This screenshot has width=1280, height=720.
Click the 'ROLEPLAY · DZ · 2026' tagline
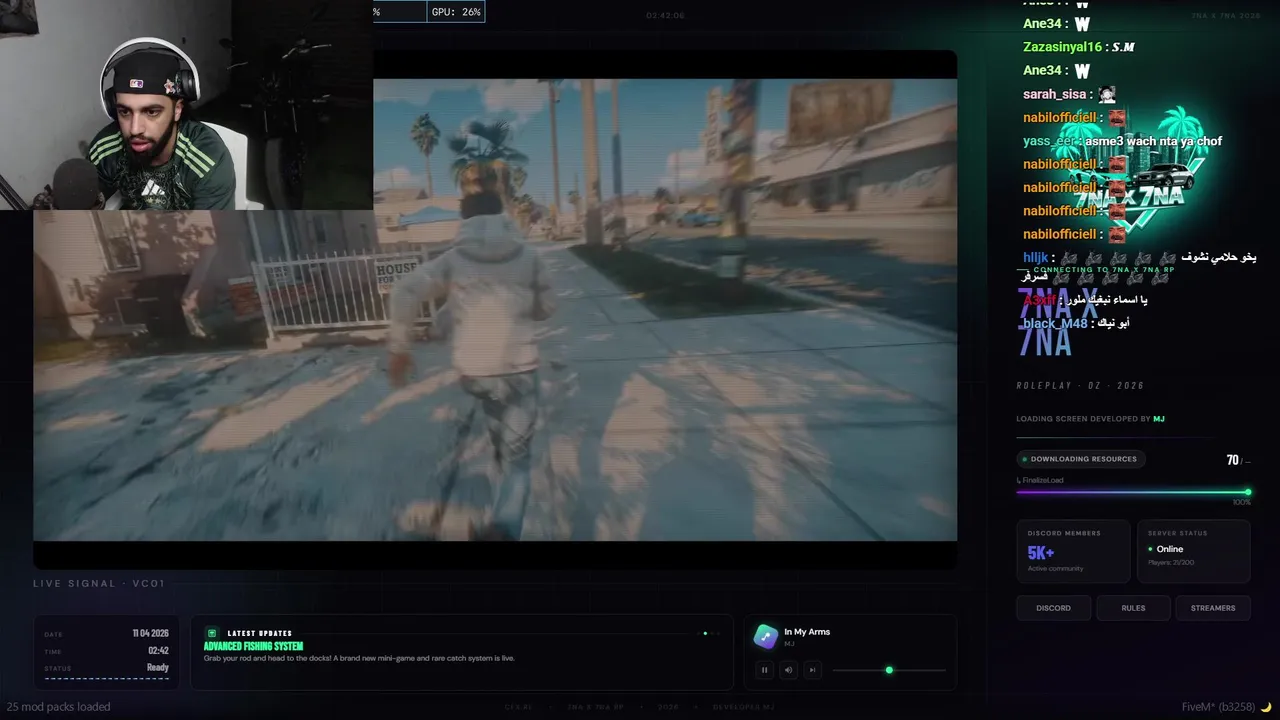1080,386
